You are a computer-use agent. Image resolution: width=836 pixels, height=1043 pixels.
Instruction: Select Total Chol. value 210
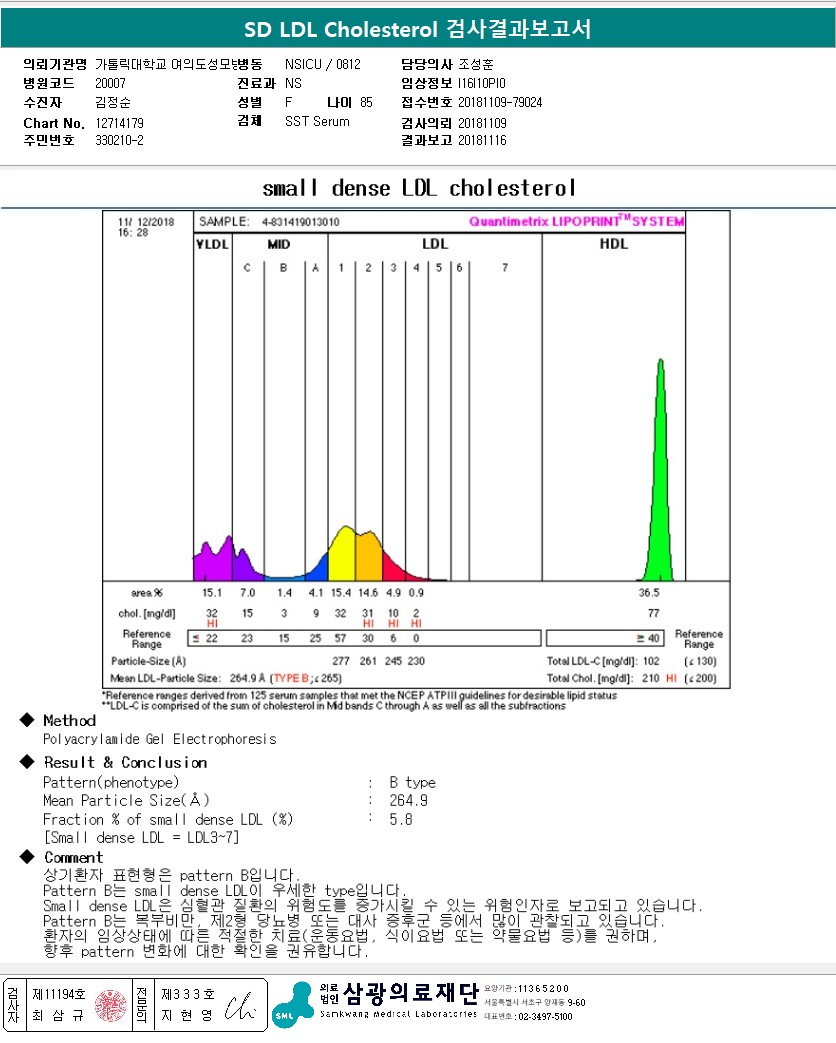(x=651, y=678)
